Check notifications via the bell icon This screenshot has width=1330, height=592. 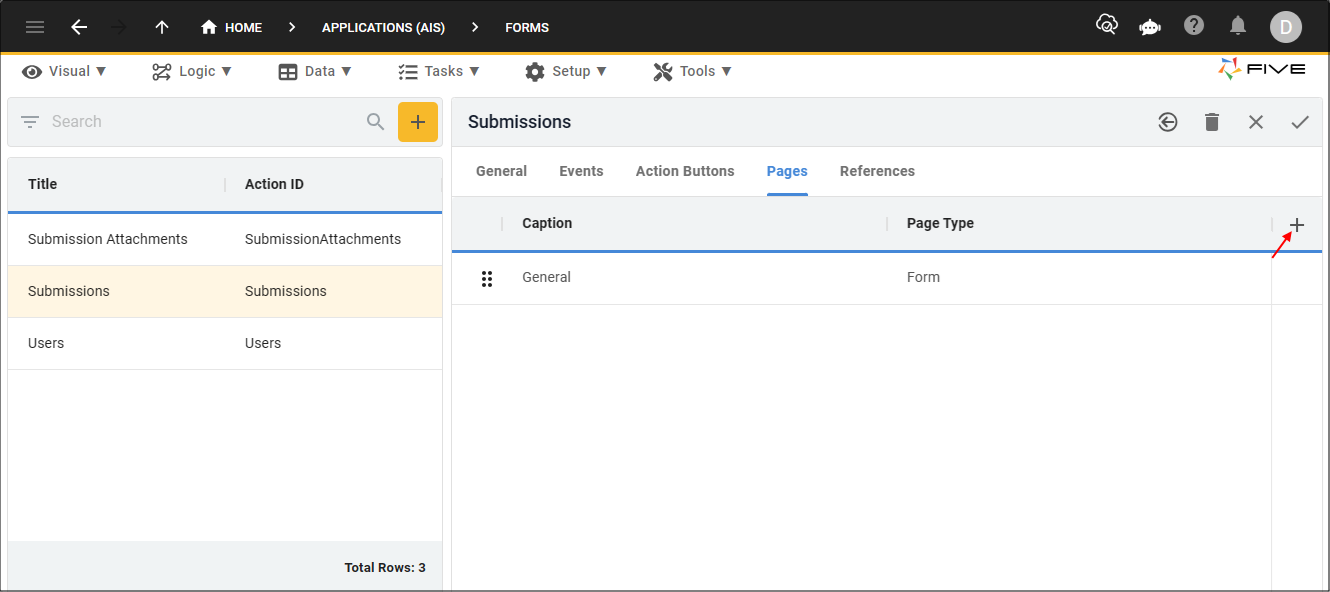point(1237,27)
